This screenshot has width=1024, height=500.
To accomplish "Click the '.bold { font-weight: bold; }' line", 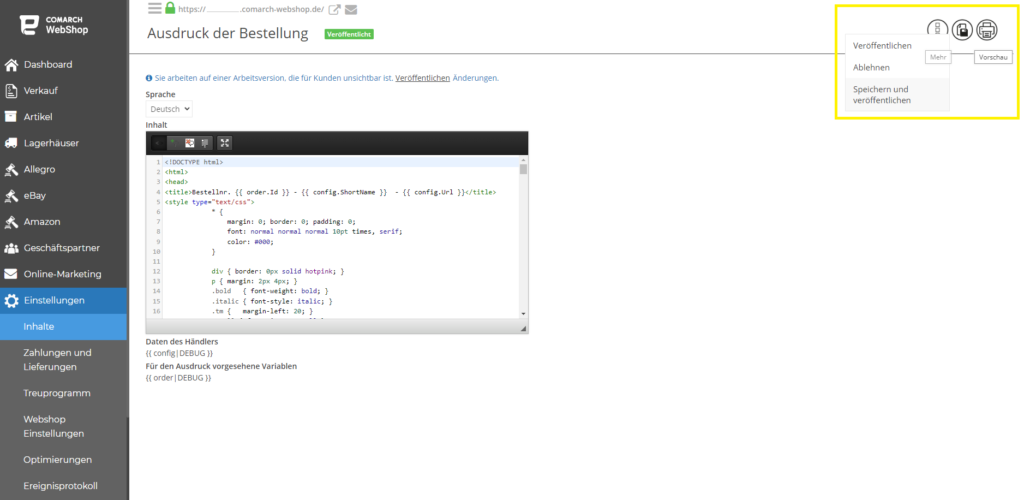I will point(270,290).
